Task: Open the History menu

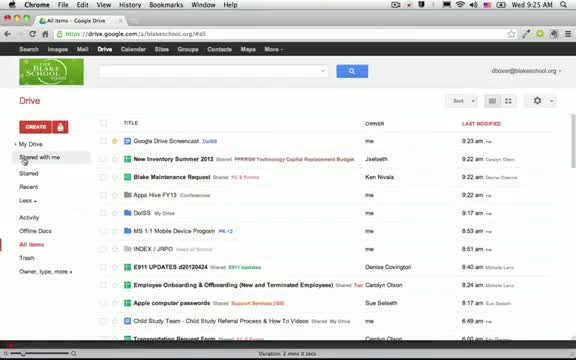Action: pos(130,5)
